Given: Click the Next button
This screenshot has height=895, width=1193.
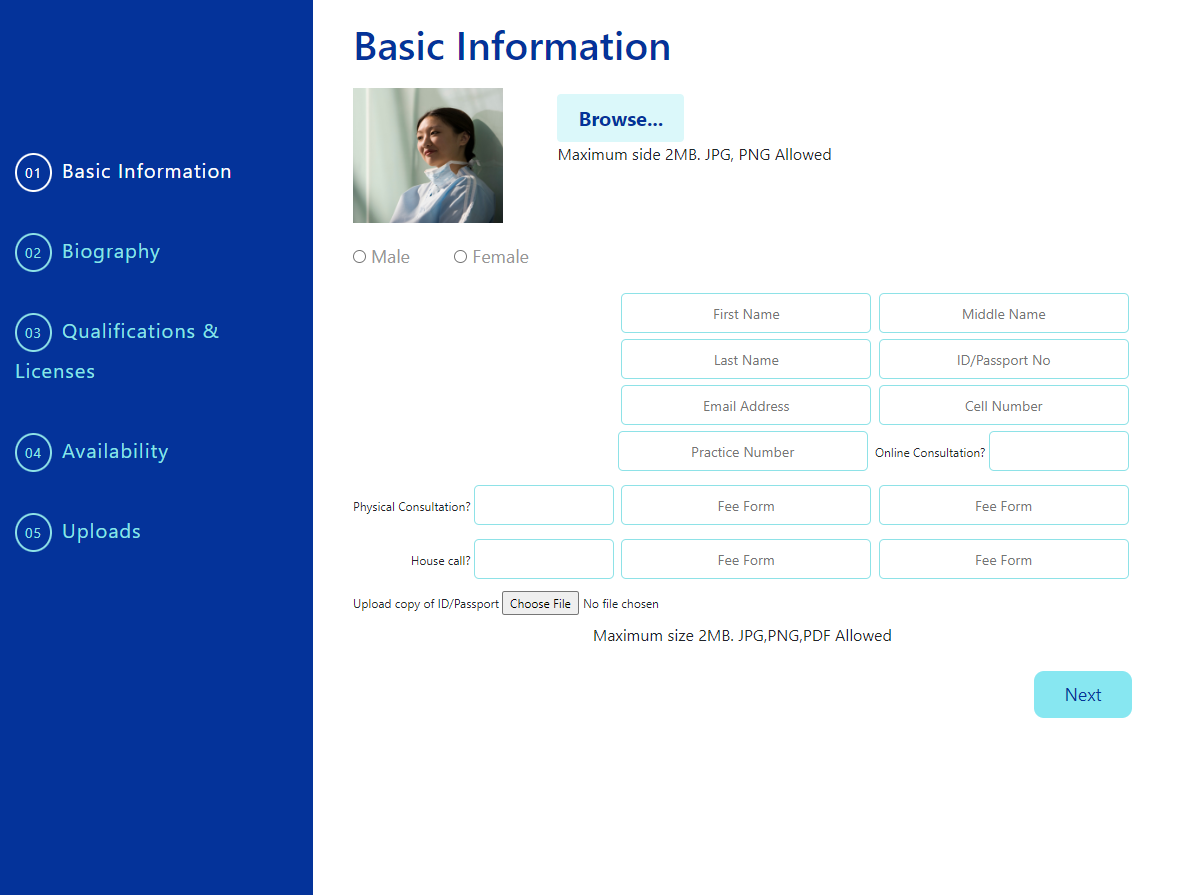Looking at the screenshot, I should pos(1082,695).
